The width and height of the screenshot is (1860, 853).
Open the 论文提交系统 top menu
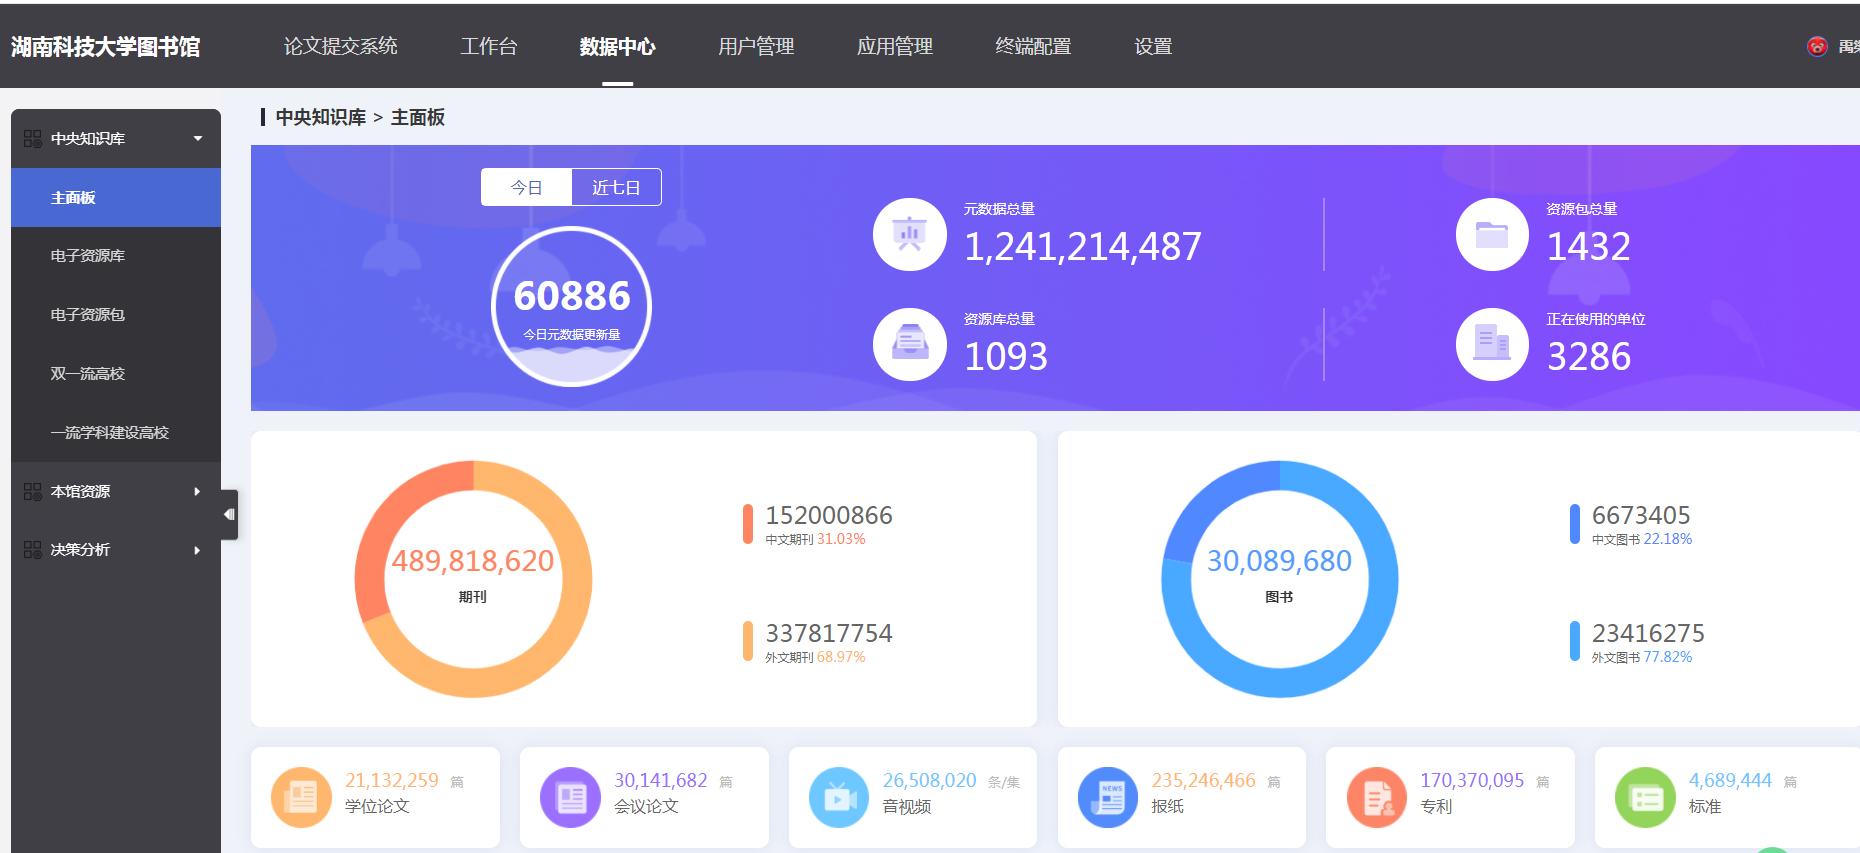coord(341,46)
